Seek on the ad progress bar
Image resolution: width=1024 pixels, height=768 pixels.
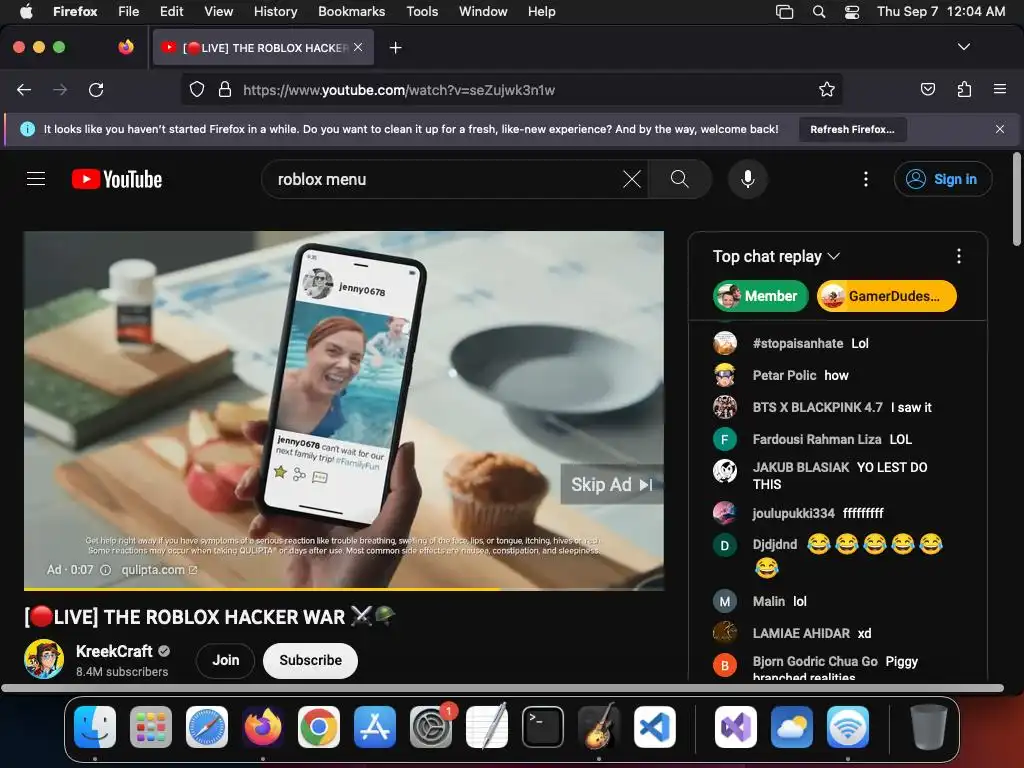click(344, 589)
